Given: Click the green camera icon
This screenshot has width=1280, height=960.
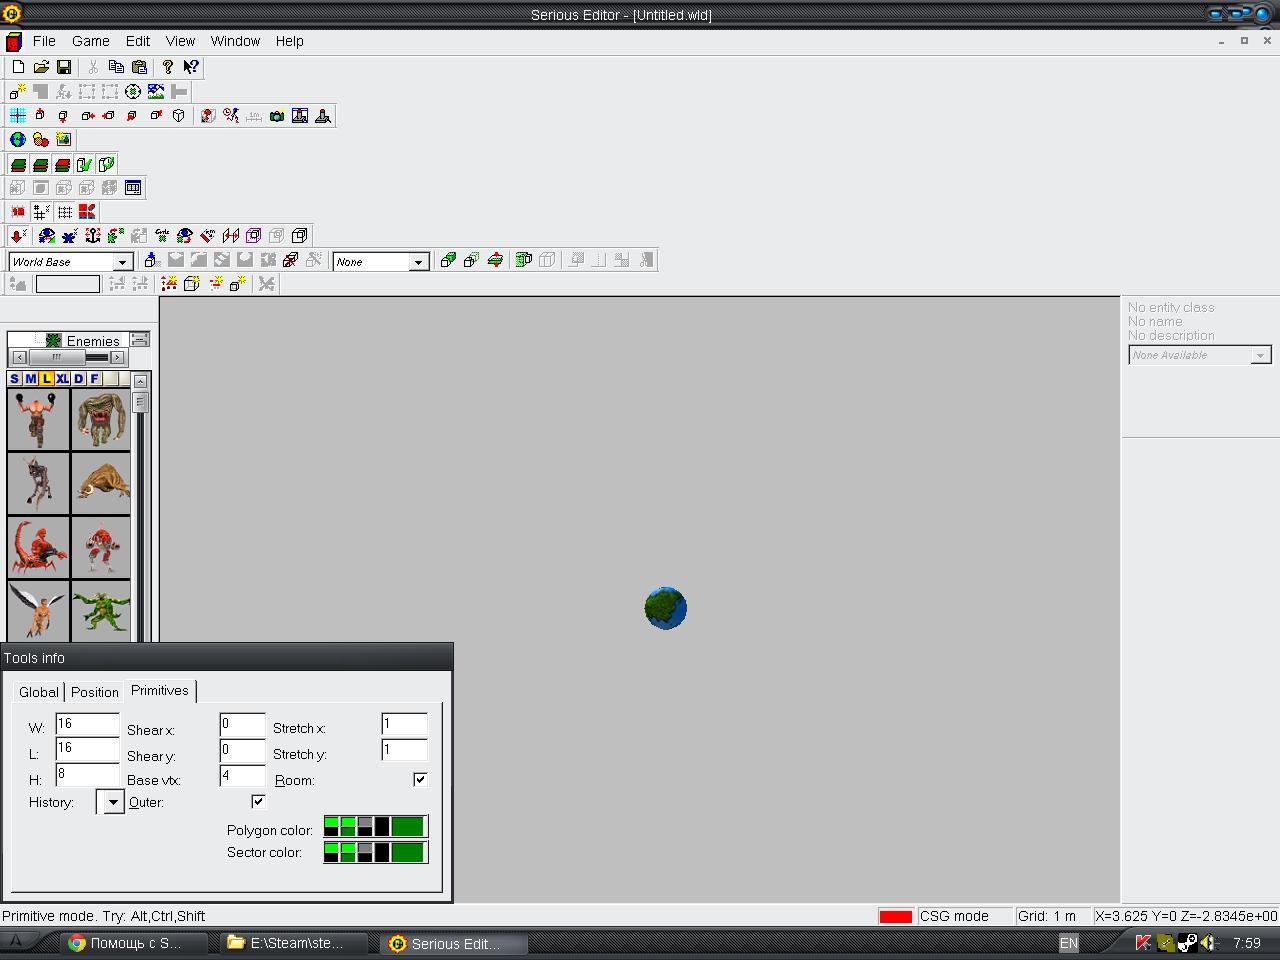Looking at the screenshot, I should [277, 116].
